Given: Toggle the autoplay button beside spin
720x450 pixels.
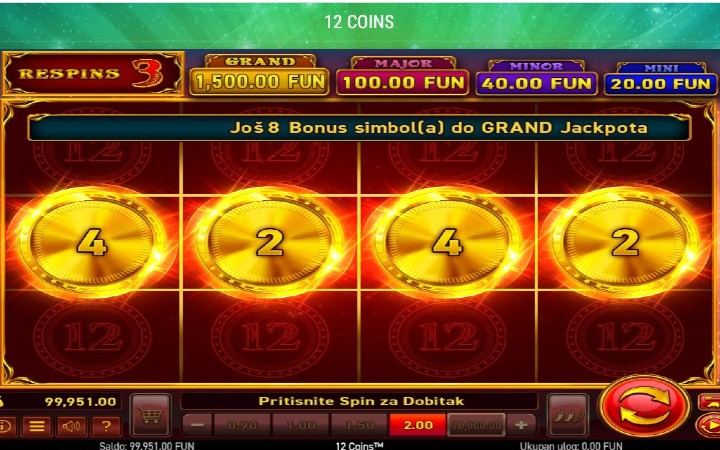Looking at the screenshot, I should click(709, 426).
